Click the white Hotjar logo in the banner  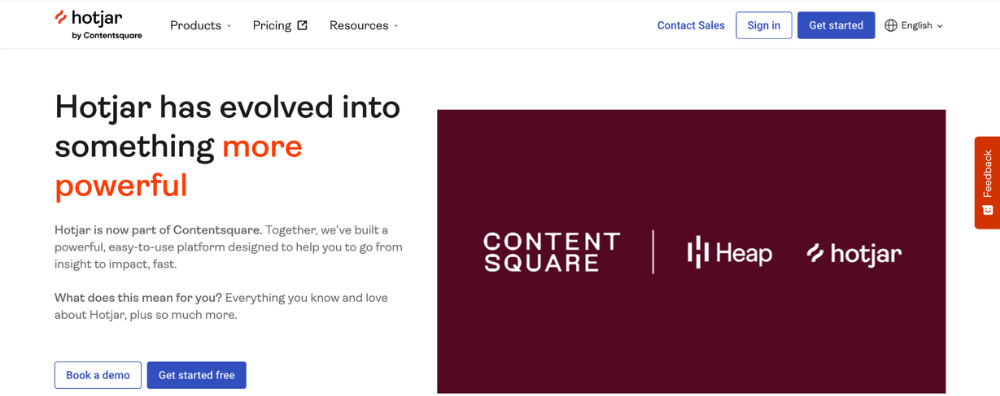pyautogui.click(x=854, y=254)
